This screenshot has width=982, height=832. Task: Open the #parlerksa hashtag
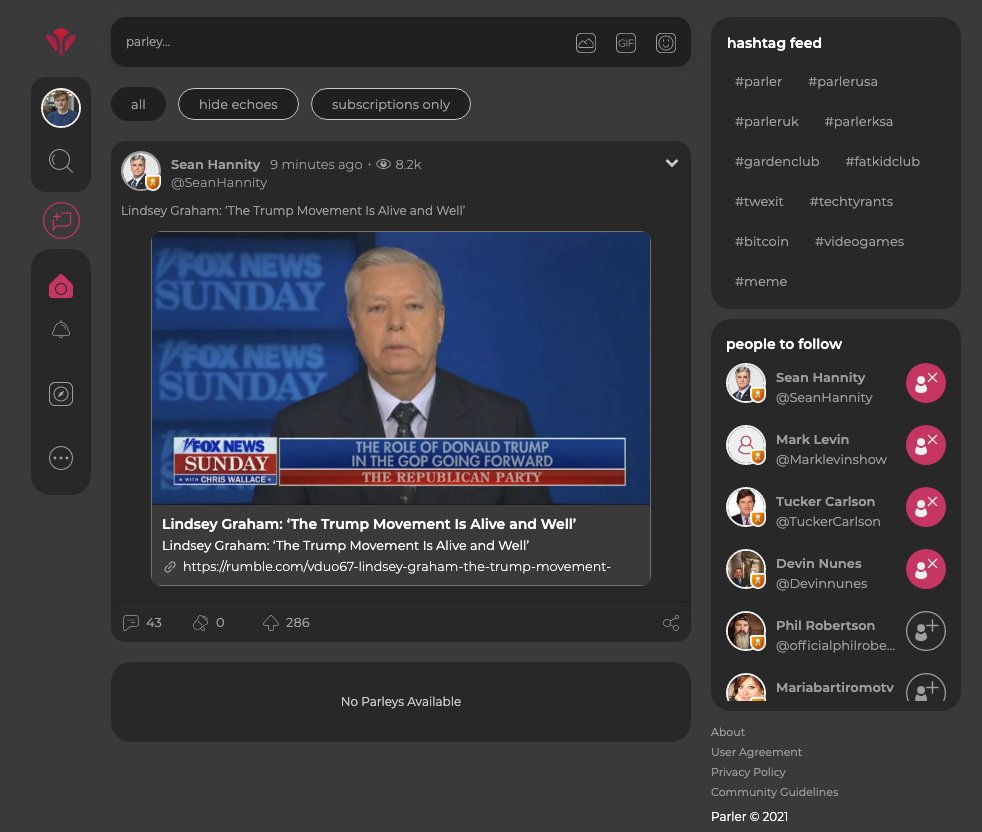pos(859,122)
